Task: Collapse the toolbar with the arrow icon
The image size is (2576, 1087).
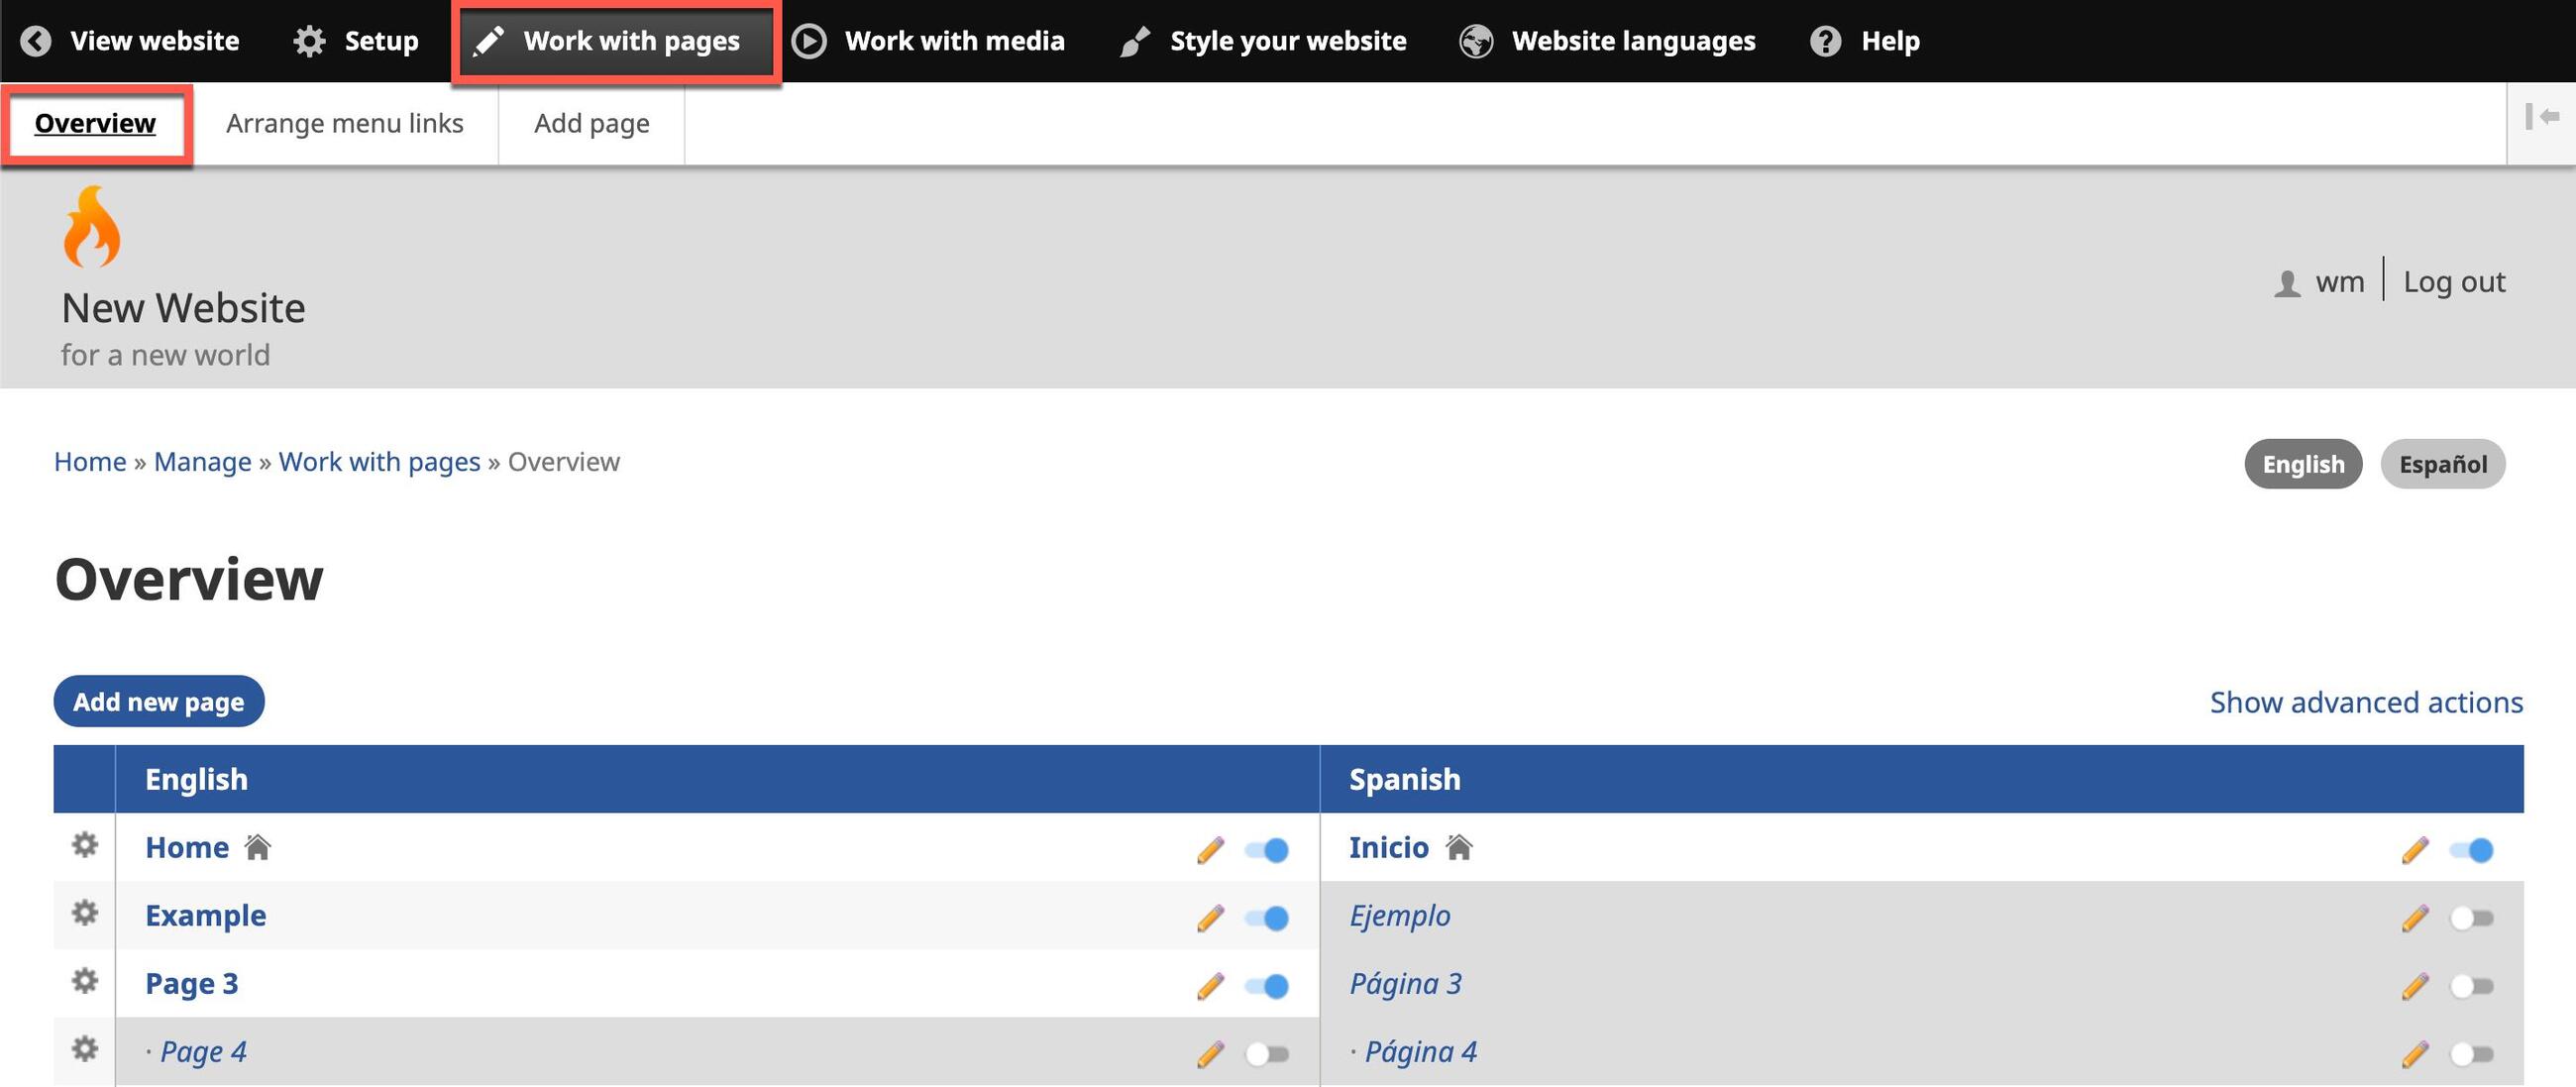Action: (2541, 117)
